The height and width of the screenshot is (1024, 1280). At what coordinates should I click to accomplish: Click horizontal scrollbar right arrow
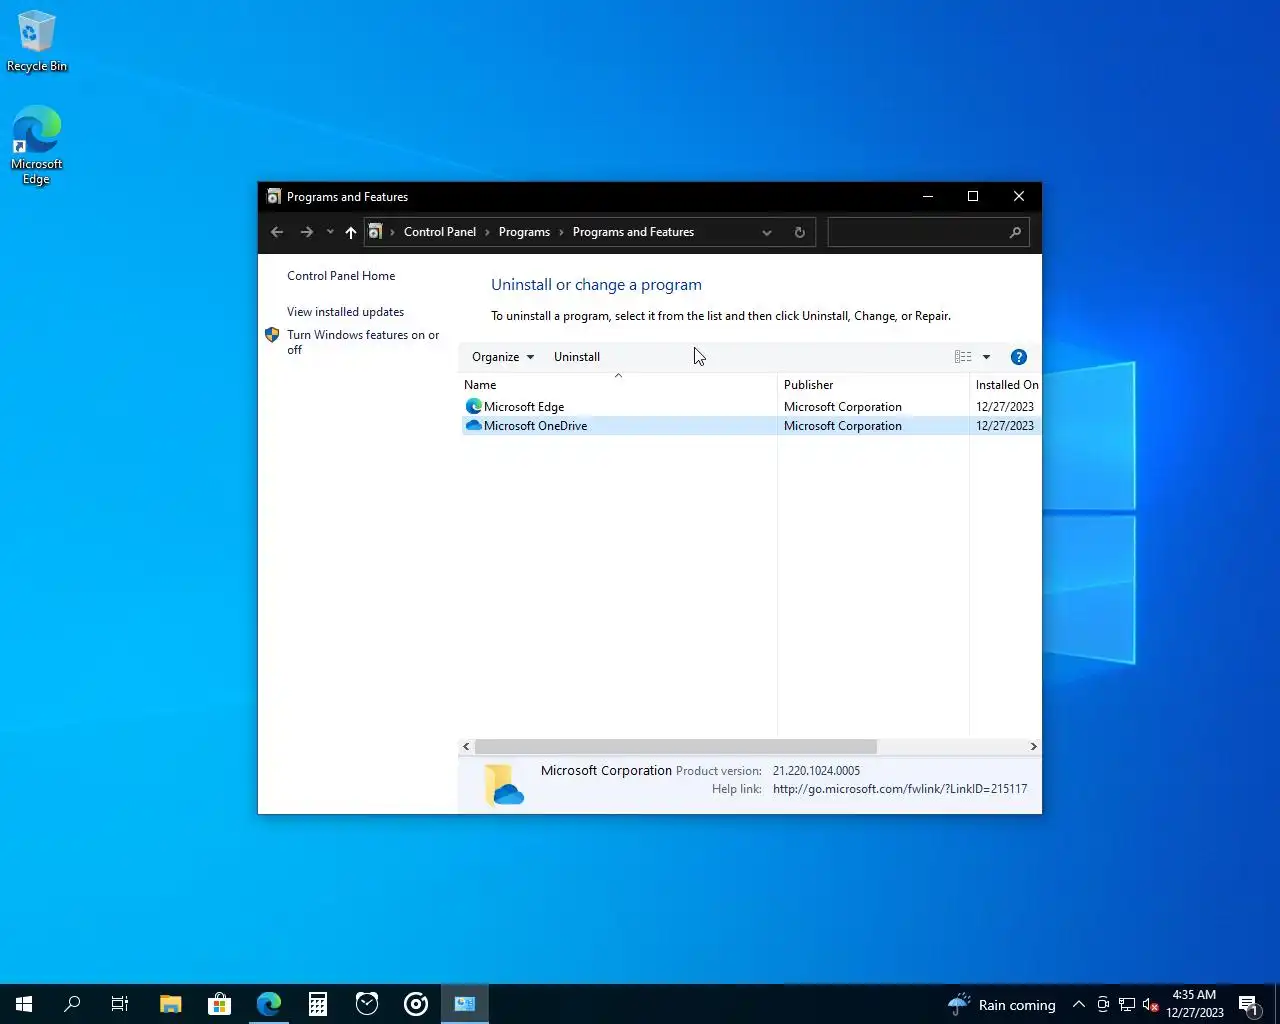(1033, 747)
